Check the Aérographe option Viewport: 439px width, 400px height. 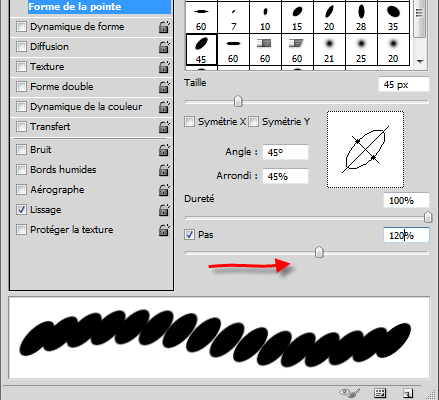point(21,190)
